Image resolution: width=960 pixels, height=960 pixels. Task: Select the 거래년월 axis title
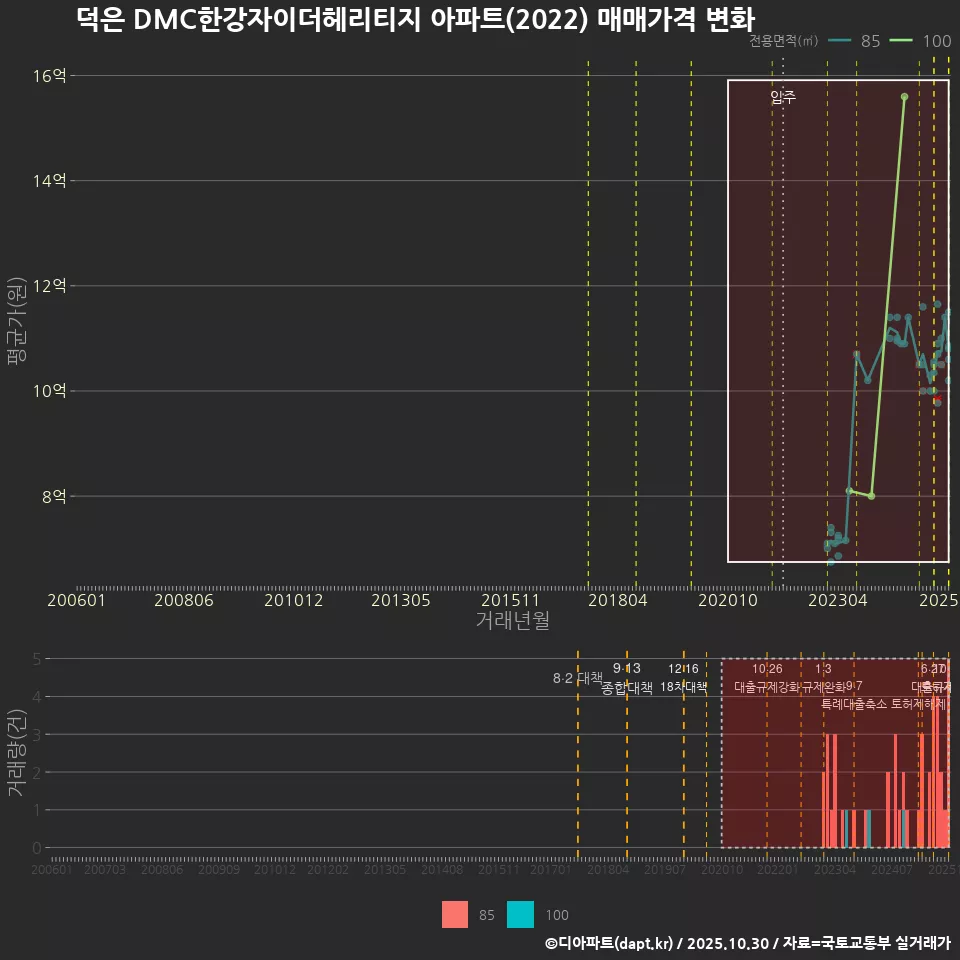point(511,620)
